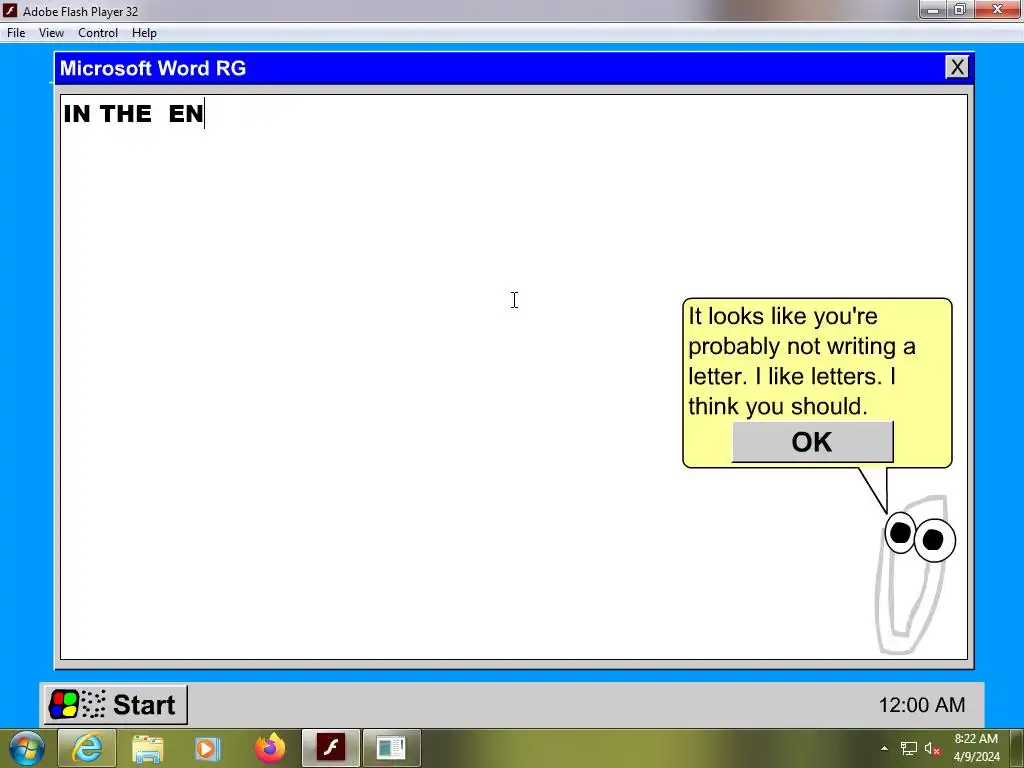The height and width of the screenshot is (768, 1024).
Task: Click inside the Word RG text area
Action: point(514,377)
